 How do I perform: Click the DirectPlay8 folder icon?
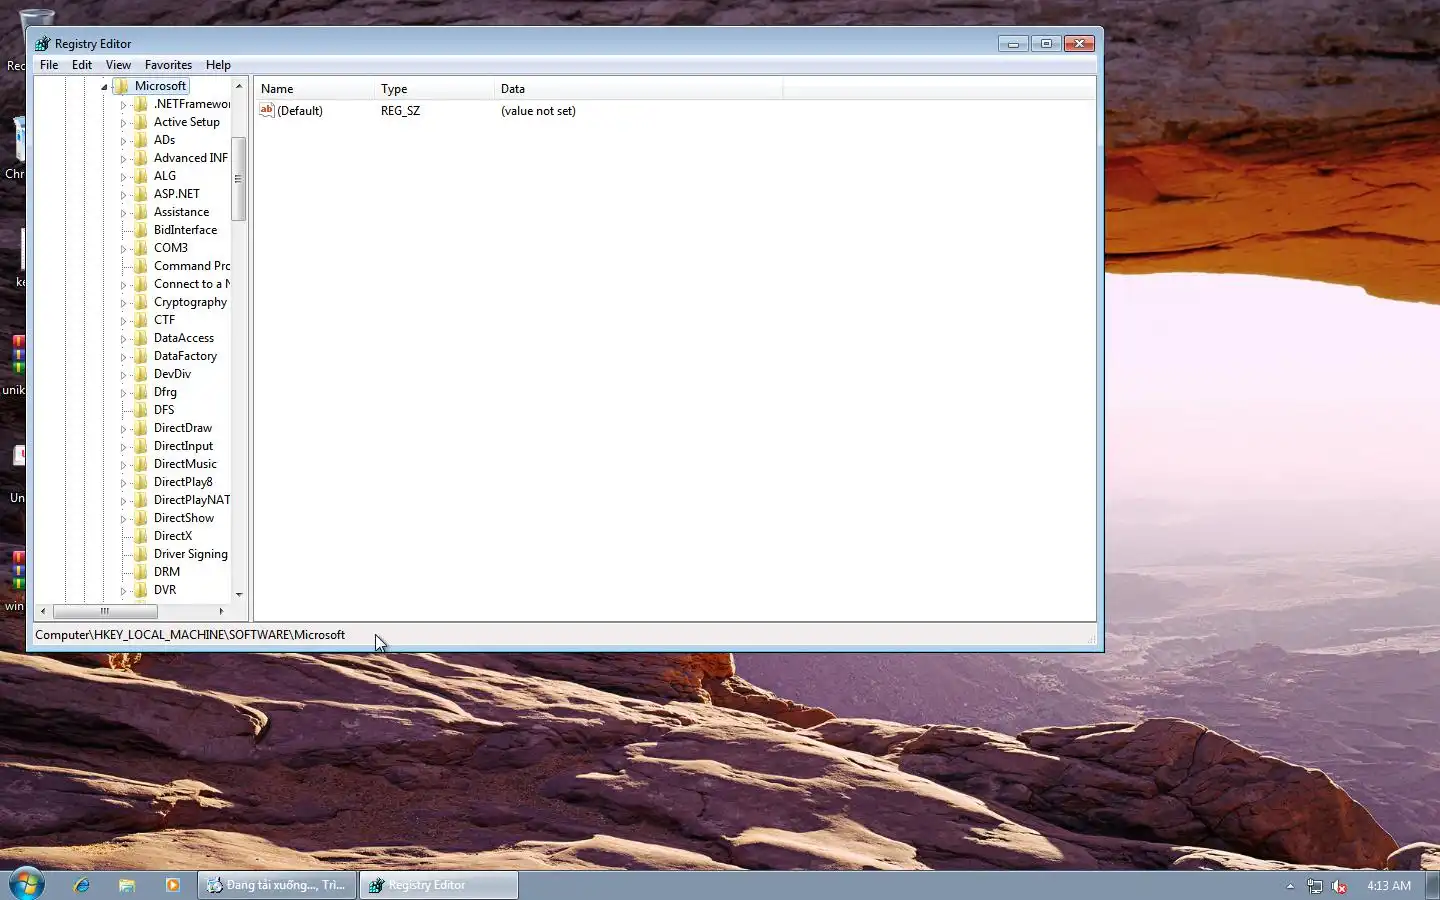(141, 482)
